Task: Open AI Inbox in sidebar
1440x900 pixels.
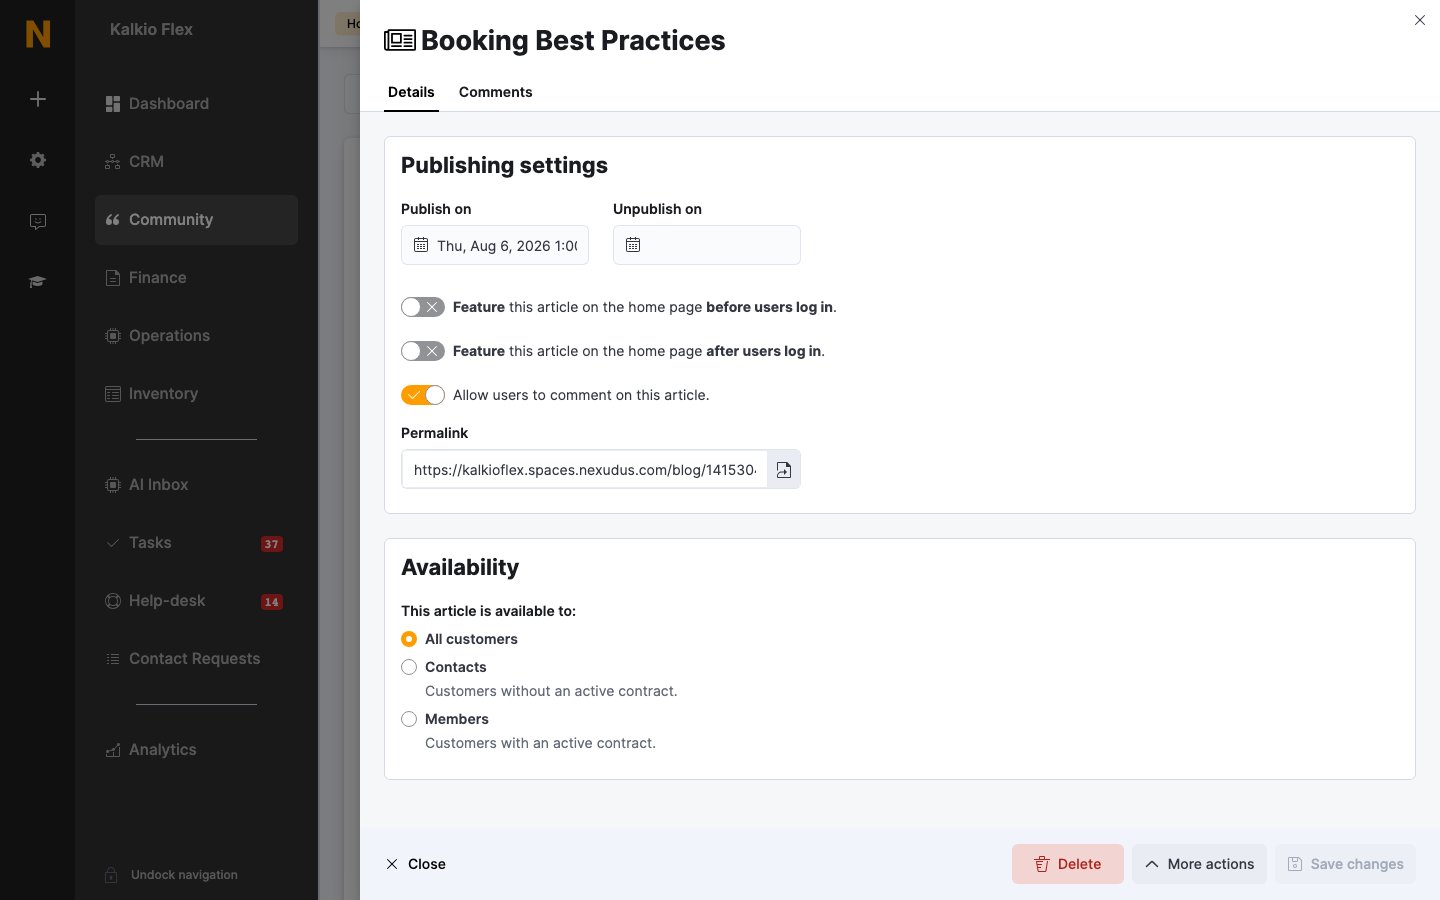Action: (x=196, y=485)
